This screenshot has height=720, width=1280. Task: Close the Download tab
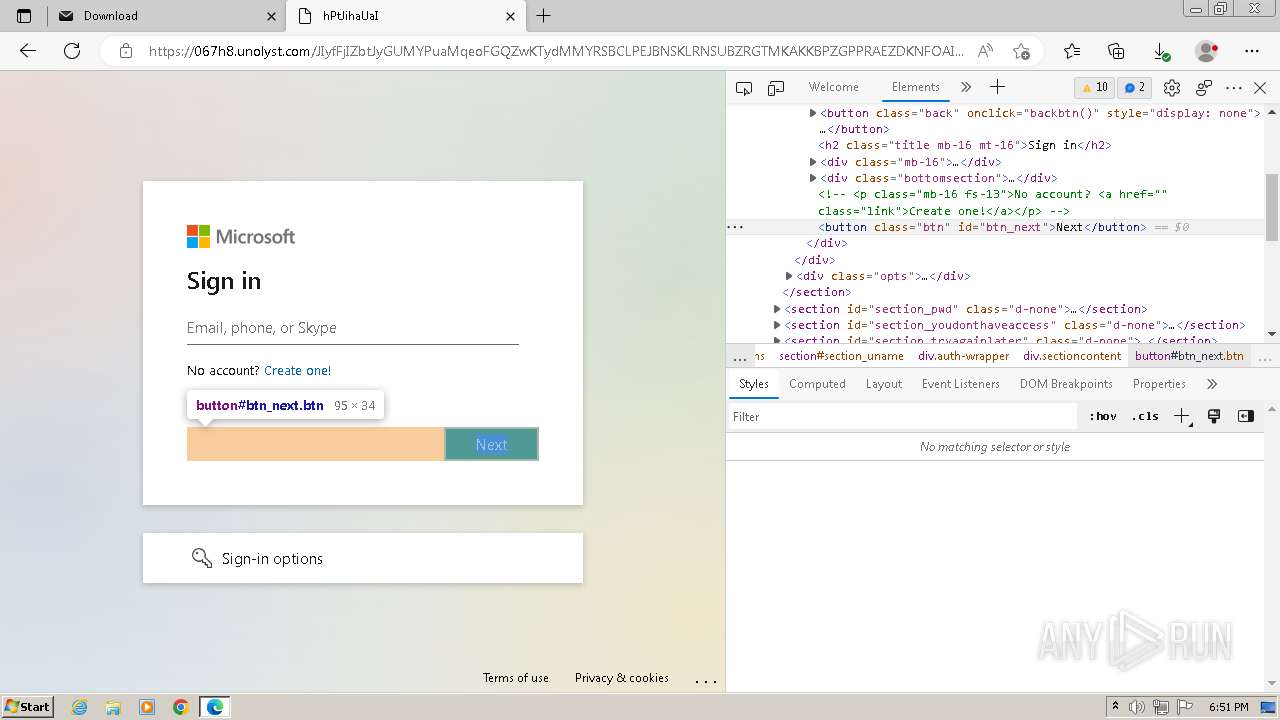click(271, 16)
